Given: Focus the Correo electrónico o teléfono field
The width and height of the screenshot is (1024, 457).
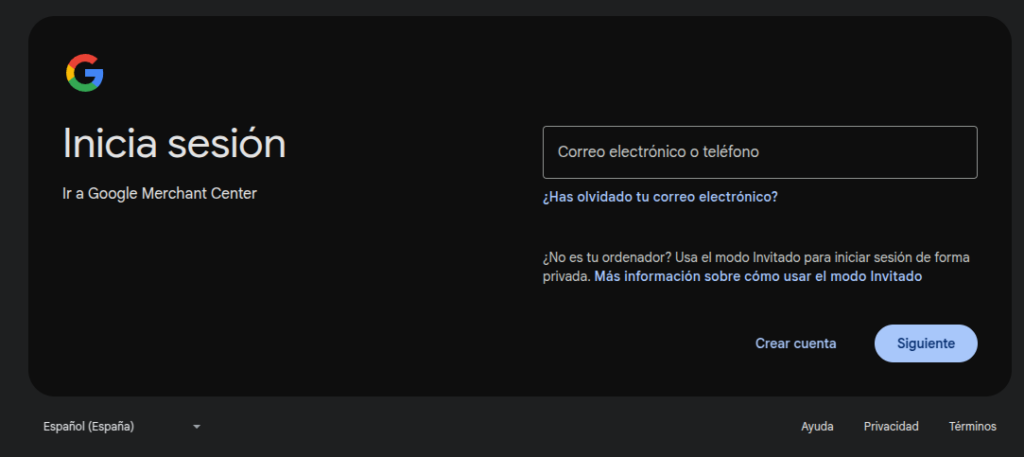Looking at the screenshot, I should tap(760, 152).
